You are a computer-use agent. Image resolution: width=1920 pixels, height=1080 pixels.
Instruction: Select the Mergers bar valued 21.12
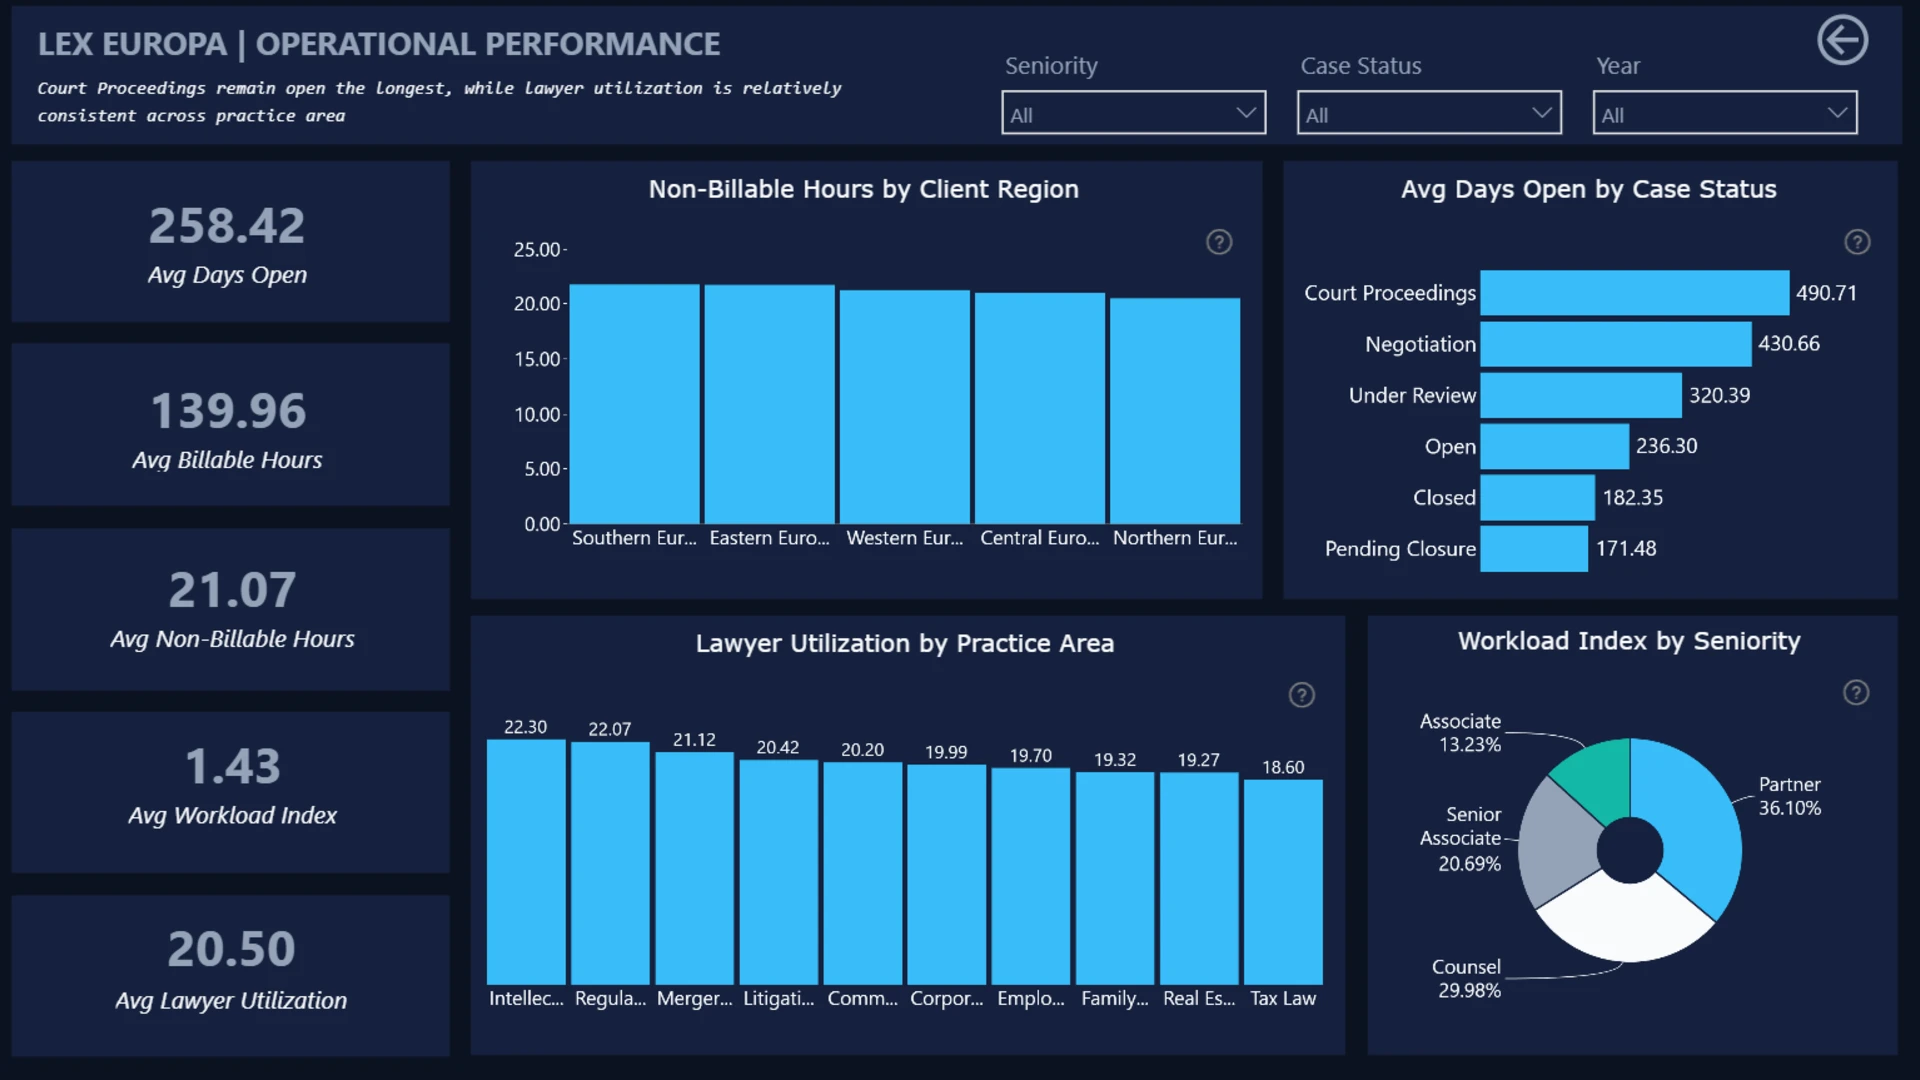[694, 868]
